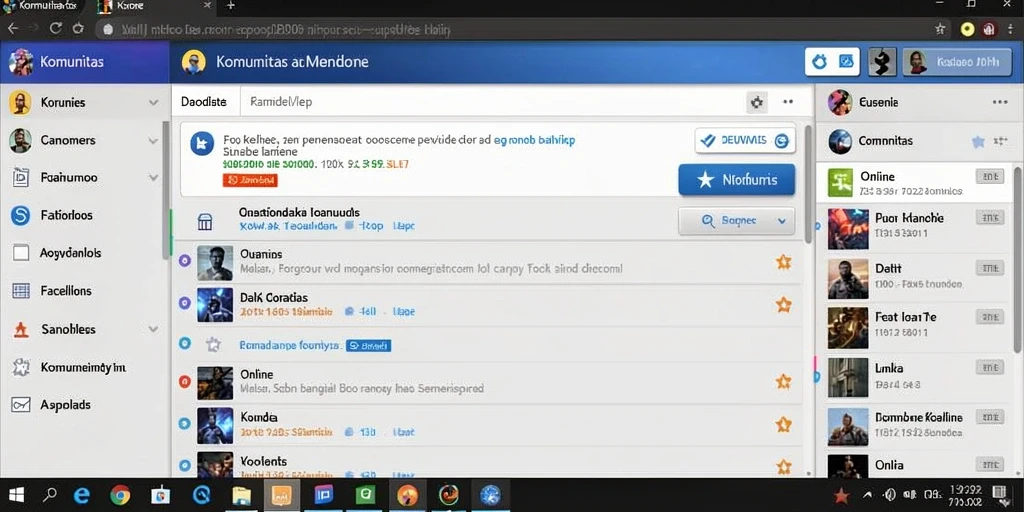Select purple radio circle beside DalK Coratias
The image size is (1024, 512).
(184, 303)
